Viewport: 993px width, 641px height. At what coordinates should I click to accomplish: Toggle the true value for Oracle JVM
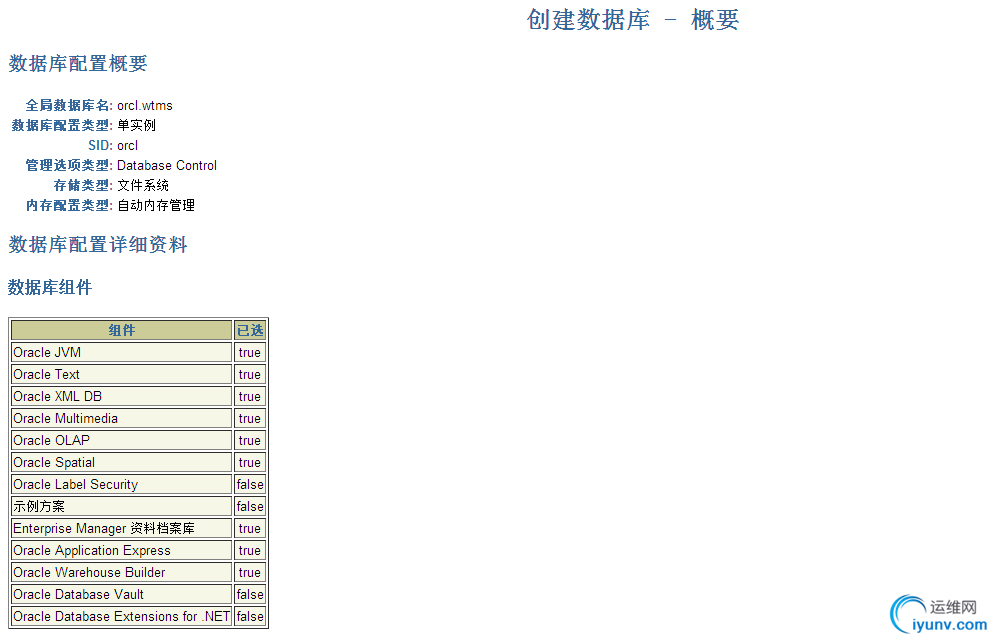[x=249, y=352]
